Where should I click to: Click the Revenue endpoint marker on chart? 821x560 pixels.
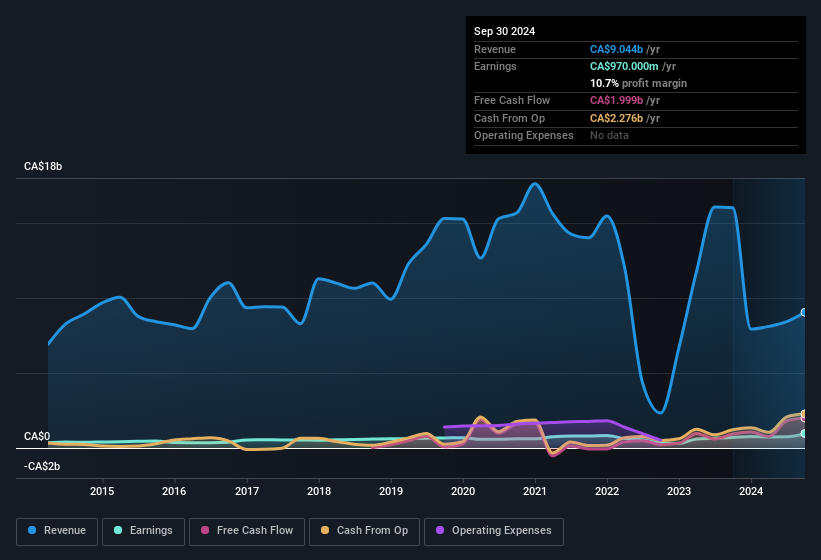pos(803,313)
